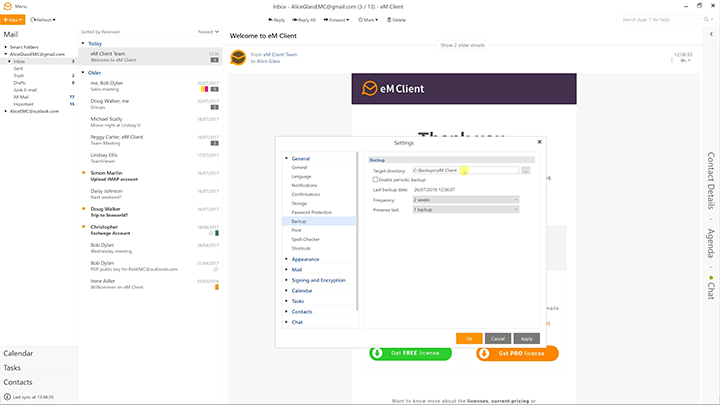Screen dimensions: 720x405
Task: Select Language in Settings tree
Action: (x=301, y=176)
